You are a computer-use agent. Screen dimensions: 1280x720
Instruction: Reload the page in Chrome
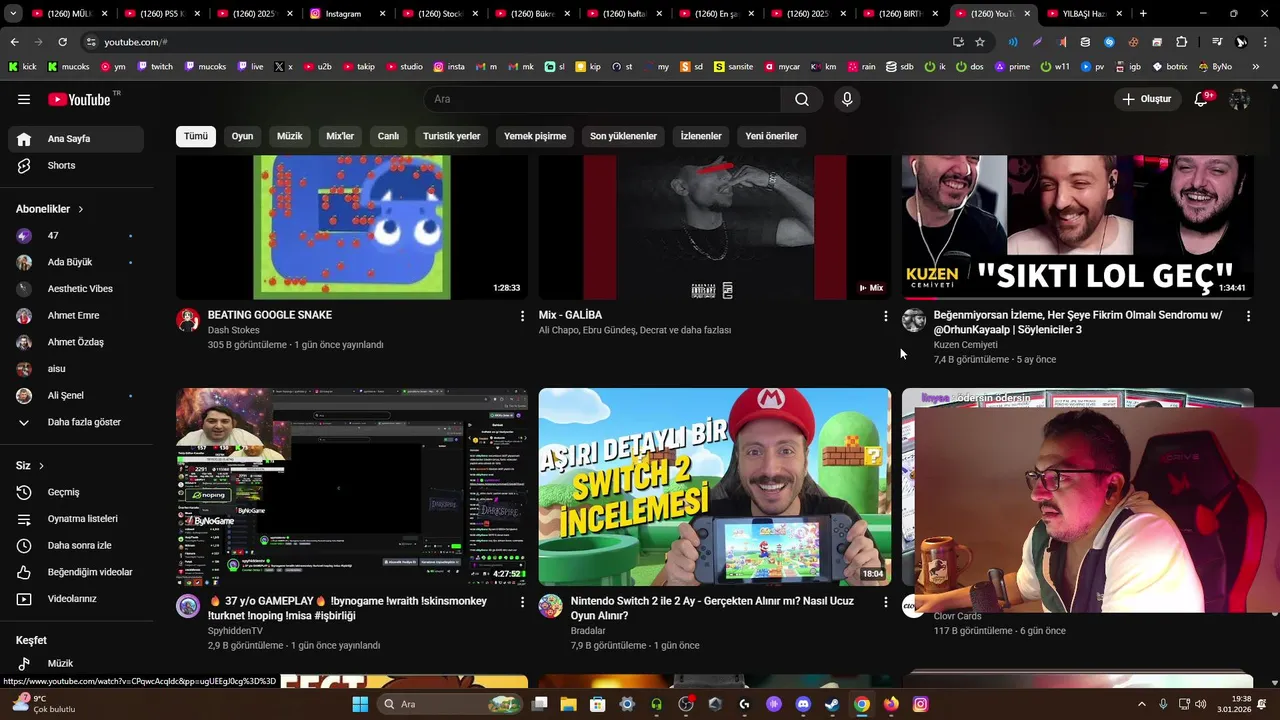click(62, 42)
